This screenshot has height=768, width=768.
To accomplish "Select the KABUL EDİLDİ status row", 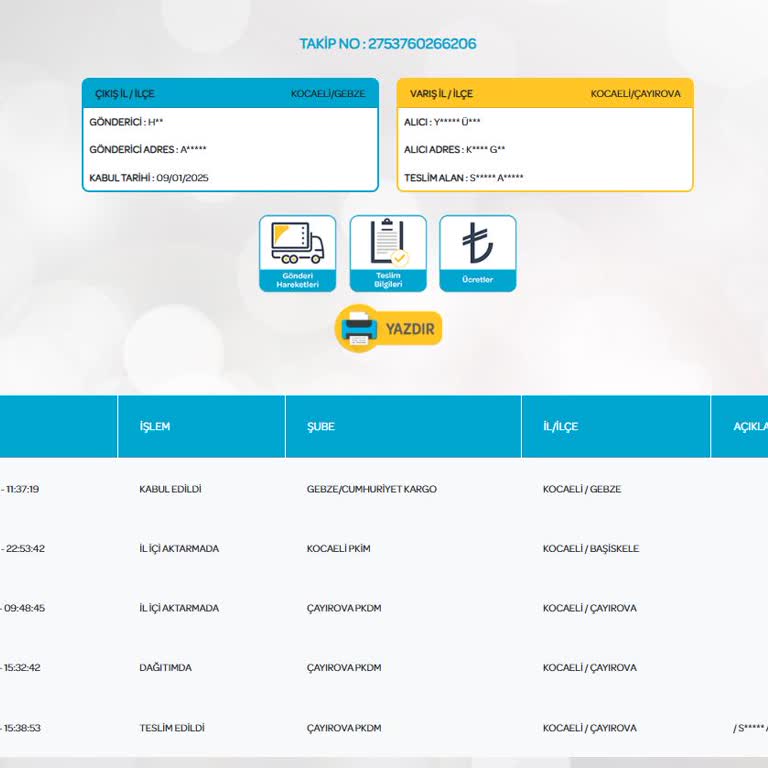I will pos(170,489).
